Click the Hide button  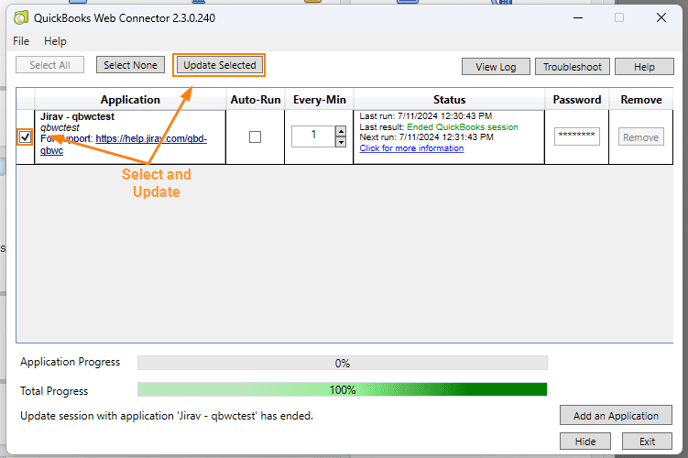tap(585, 441)
